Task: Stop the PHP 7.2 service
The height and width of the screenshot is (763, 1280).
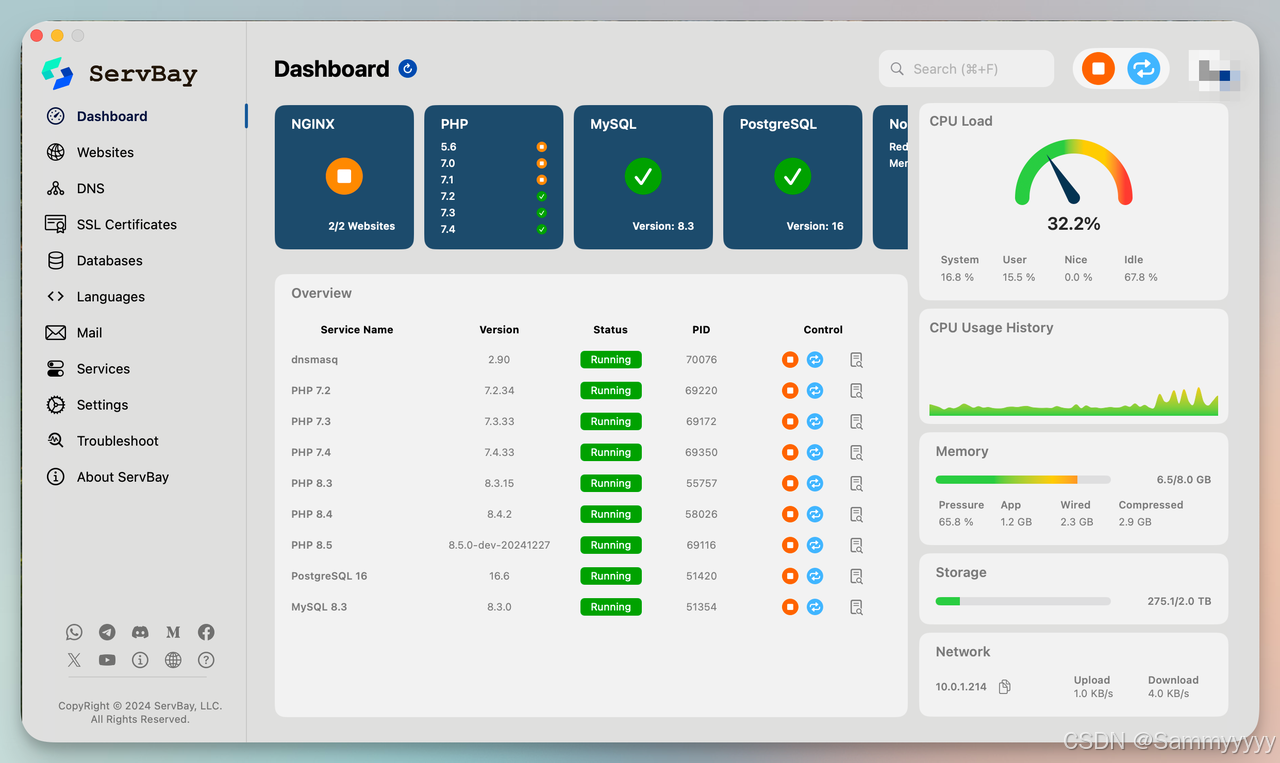Action: click(x=790, y=391)
